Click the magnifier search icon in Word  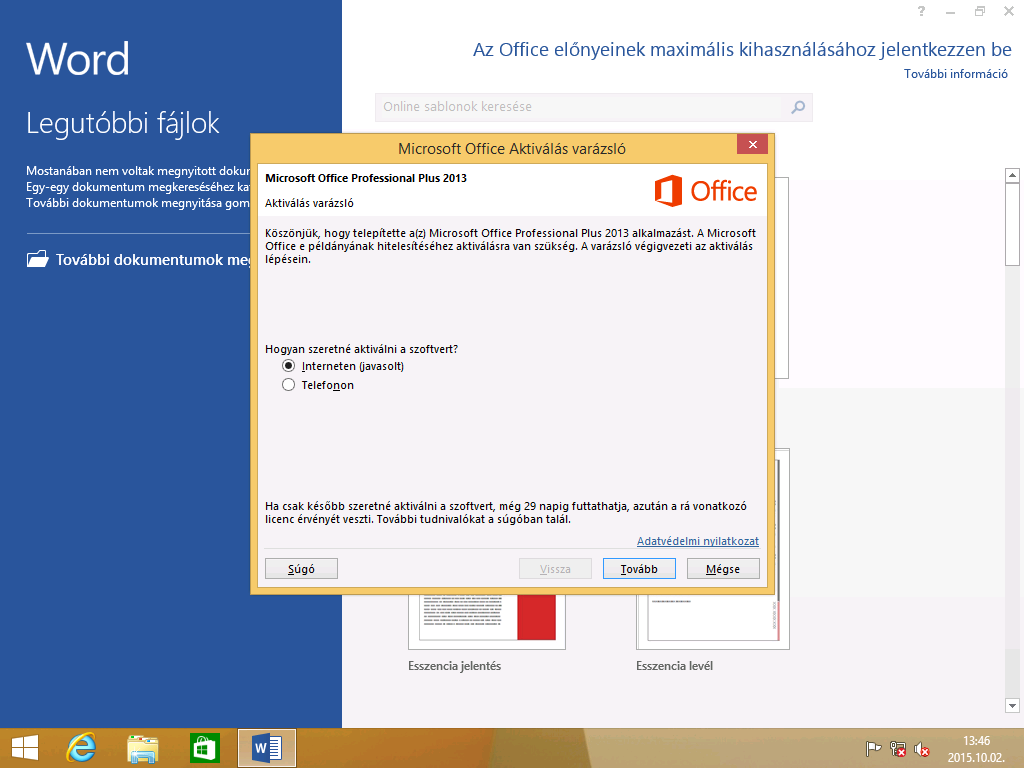tap(798, 107)
